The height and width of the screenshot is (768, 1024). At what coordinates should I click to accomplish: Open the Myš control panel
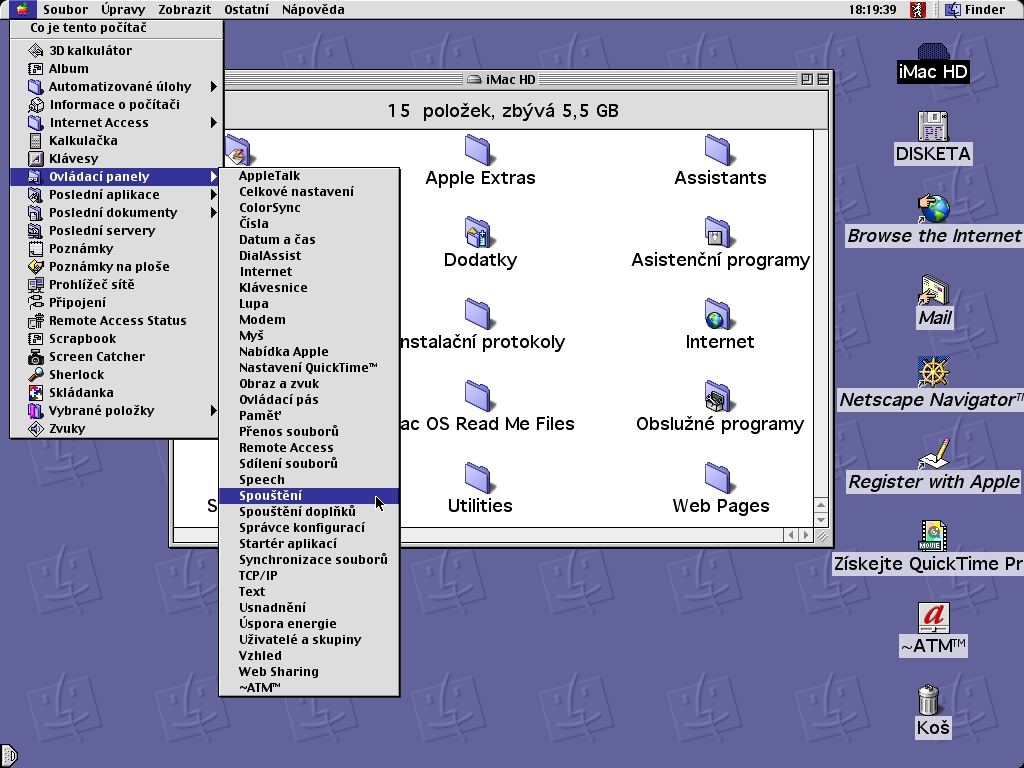click(x=309, y=336)
